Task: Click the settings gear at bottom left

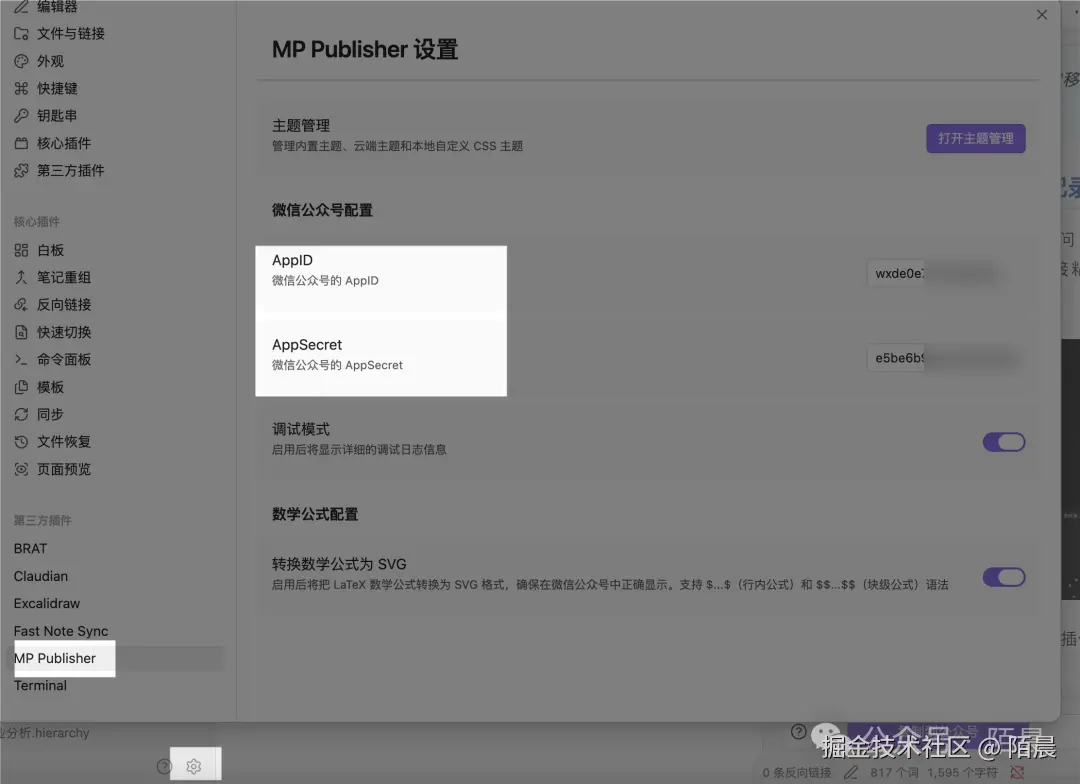Action: [x=195, y=764]
